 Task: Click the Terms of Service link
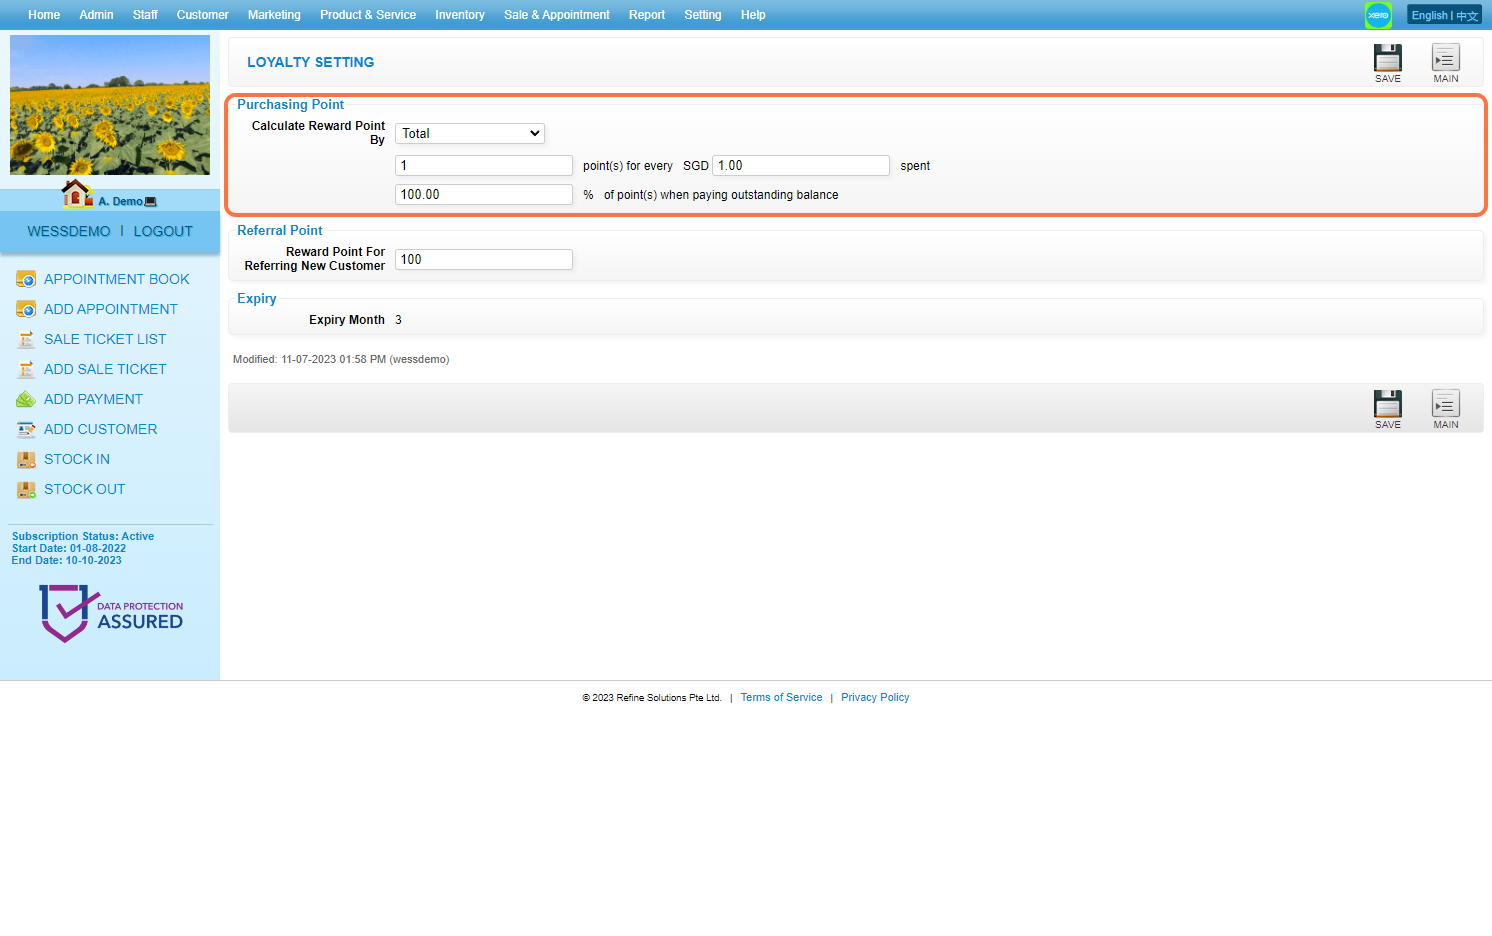(781, 697)
